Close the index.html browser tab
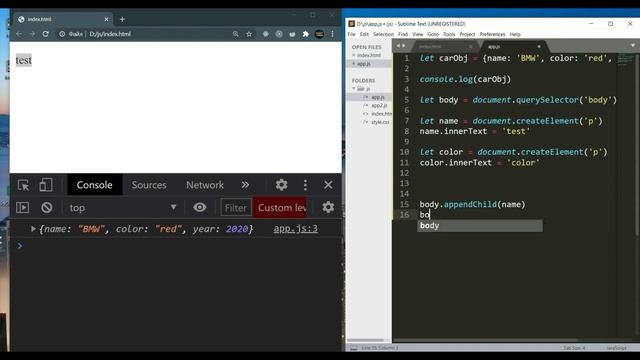The image size is (640, 360). pyautogui.click(x=107, y=19)
